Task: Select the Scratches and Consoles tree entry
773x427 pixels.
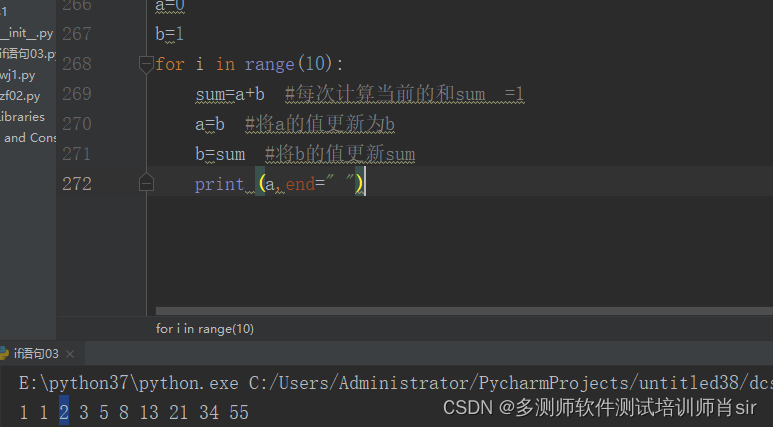Action: point(30,138)
